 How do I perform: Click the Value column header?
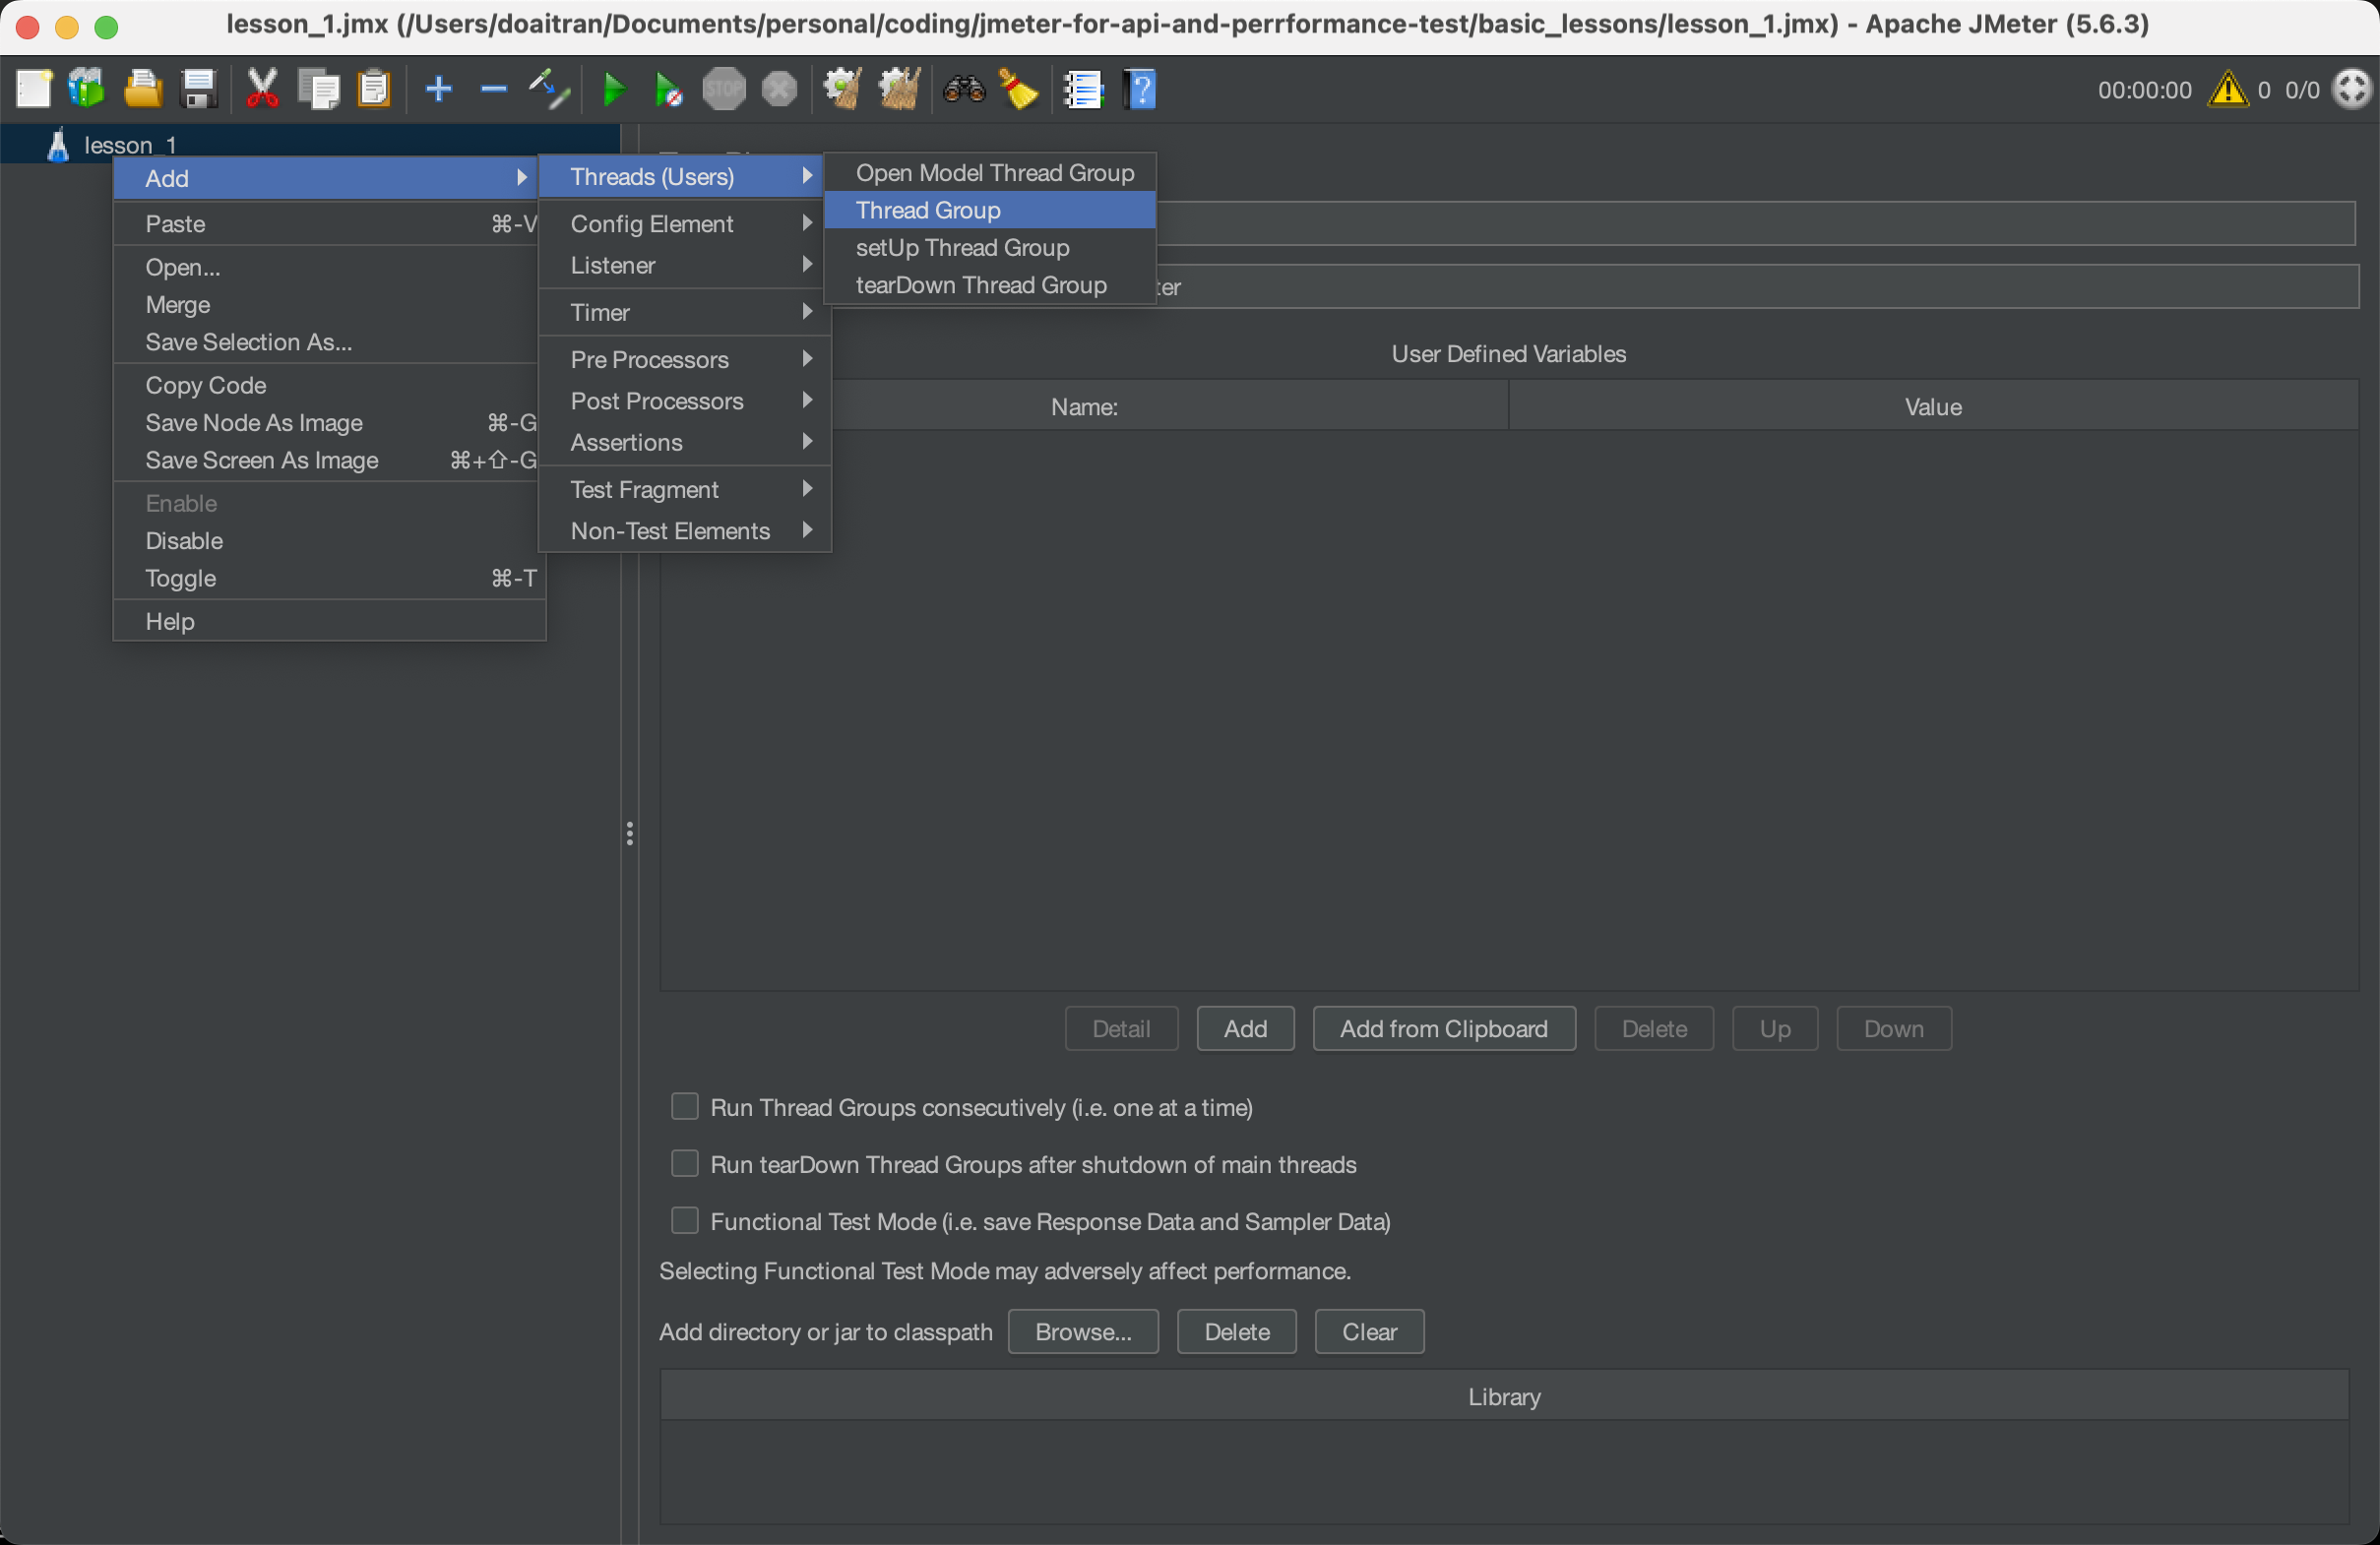[1933, 406]
